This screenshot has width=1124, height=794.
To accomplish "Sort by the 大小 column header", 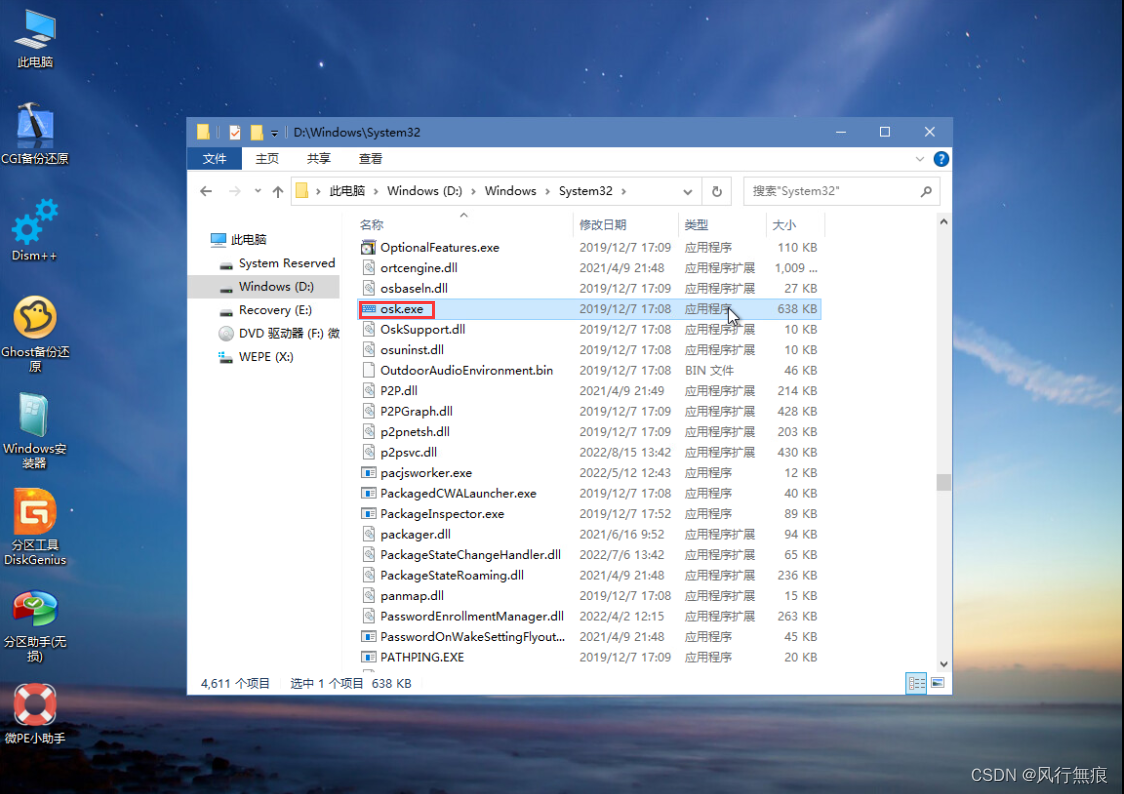I will 784,225.
